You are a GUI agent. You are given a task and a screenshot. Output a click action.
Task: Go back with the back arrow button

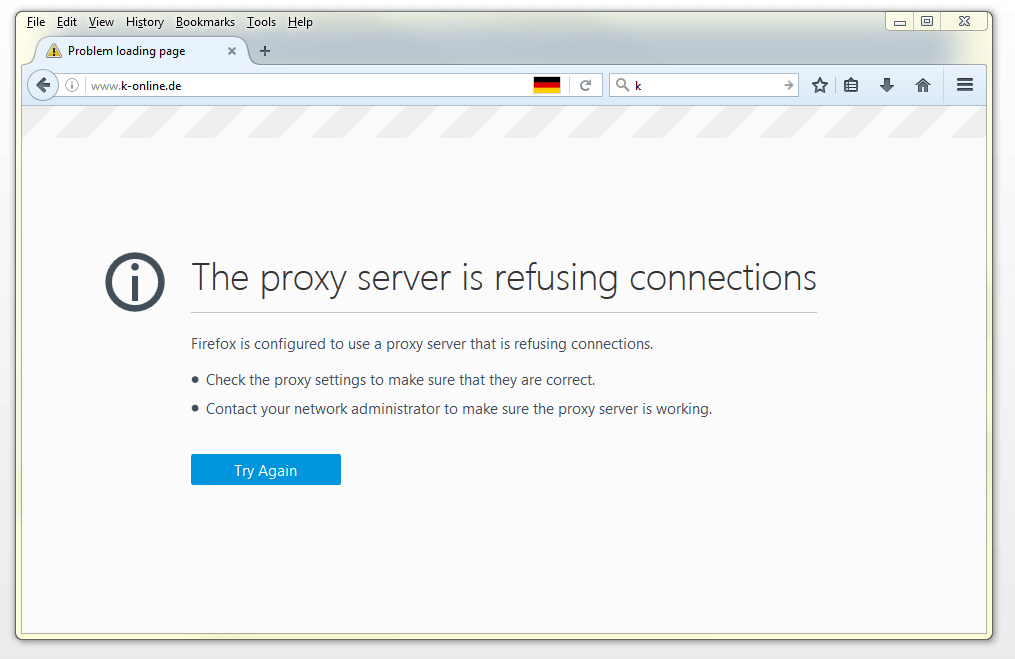[x=43, y=85]
